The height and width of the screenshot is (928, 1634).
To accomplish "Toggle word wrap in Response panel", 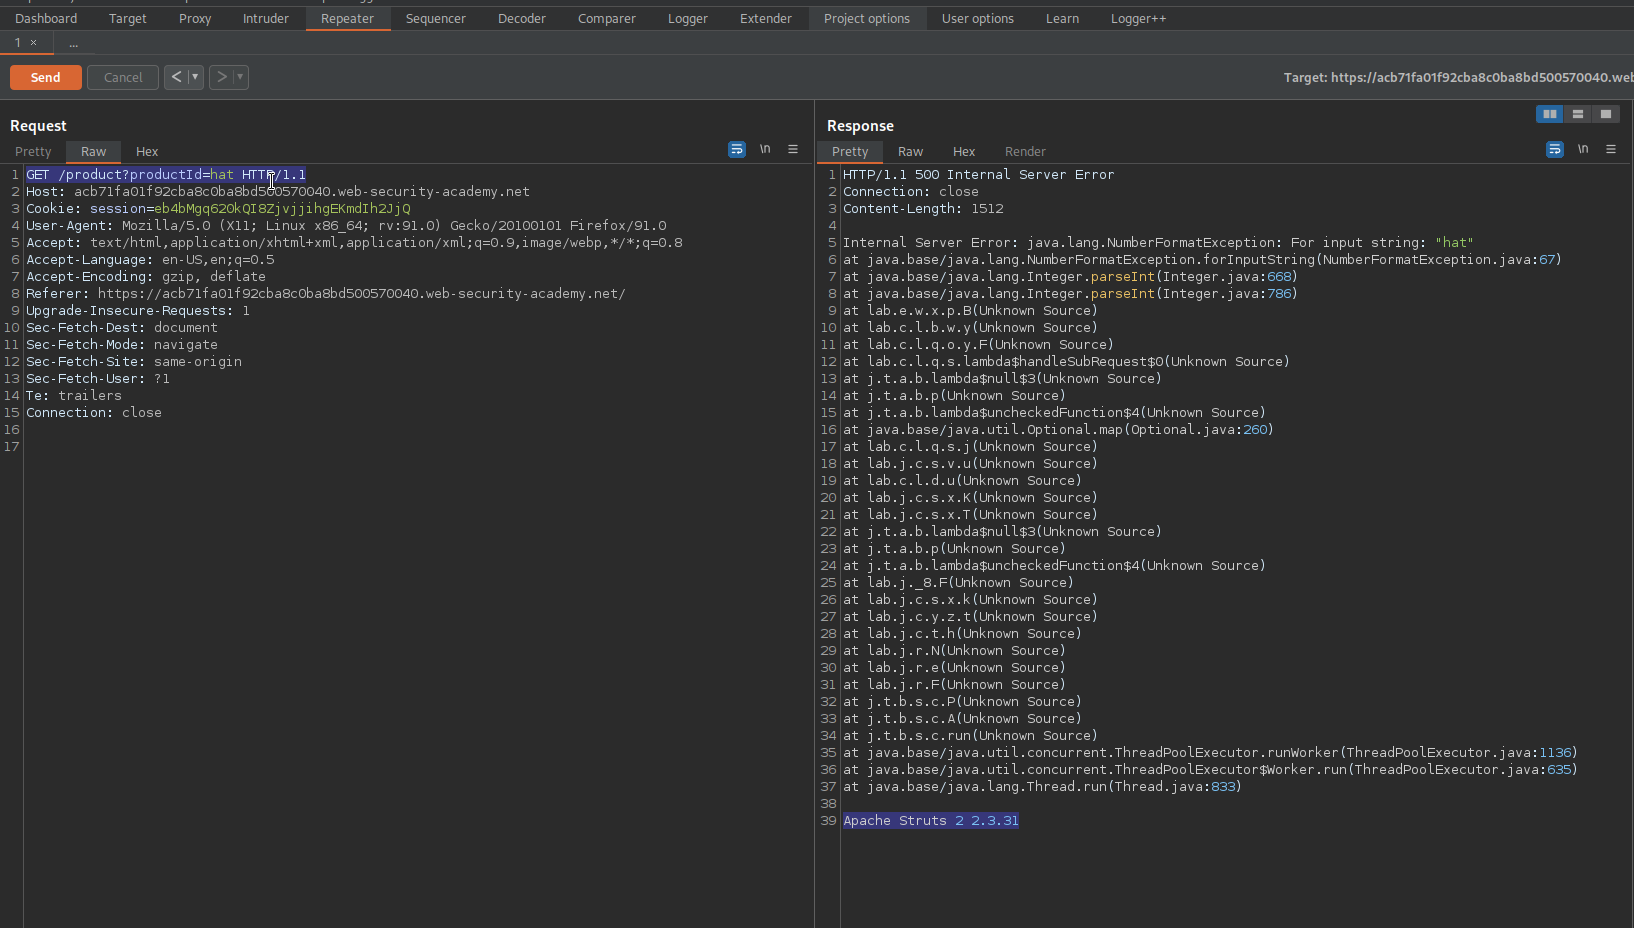I will coord(1555,149).
